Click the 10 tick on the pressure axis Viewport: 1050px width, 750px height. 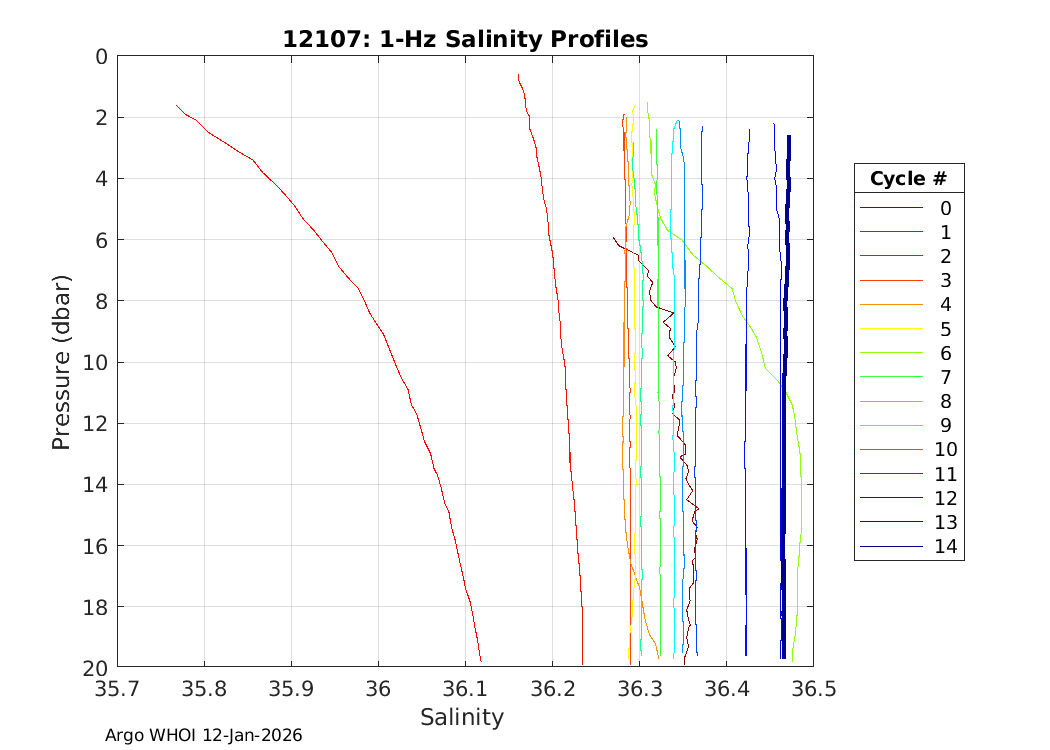95,362
